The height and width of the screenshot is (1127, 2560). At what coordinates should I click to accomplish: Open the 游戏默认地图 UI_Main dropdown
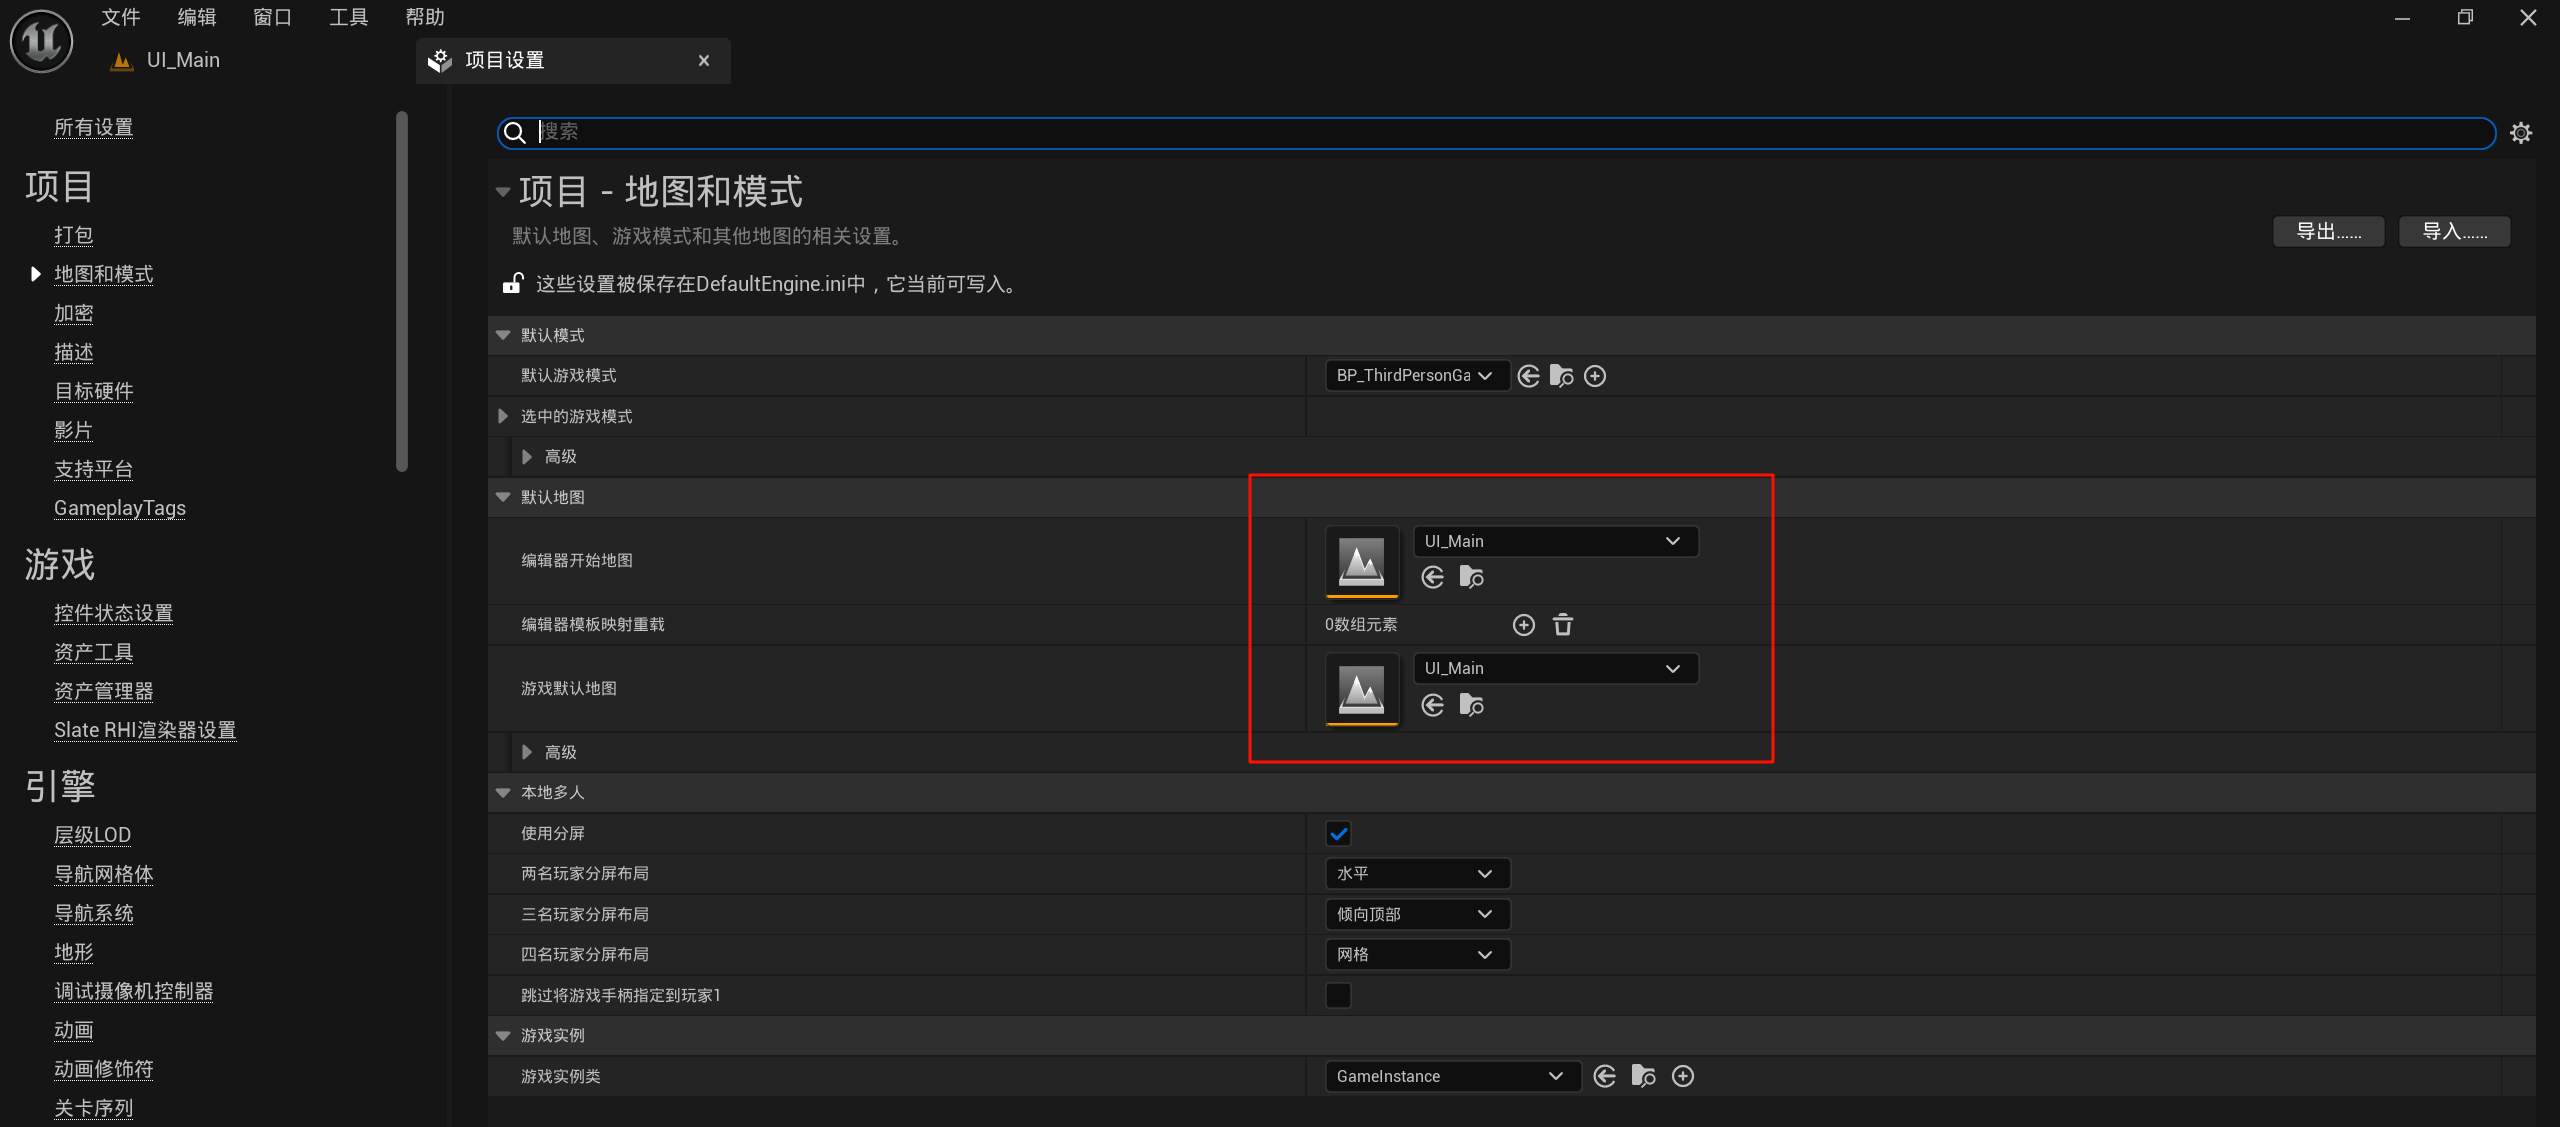[x=1555, y=669]
